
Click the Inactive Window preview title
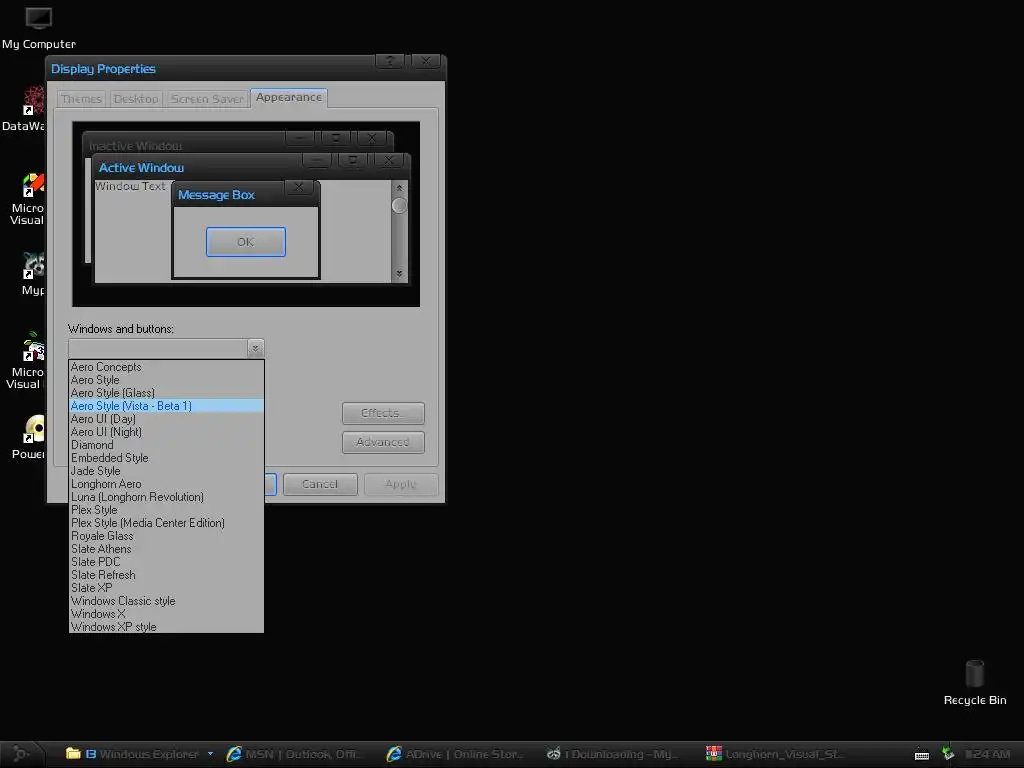(x=136, y=146)
